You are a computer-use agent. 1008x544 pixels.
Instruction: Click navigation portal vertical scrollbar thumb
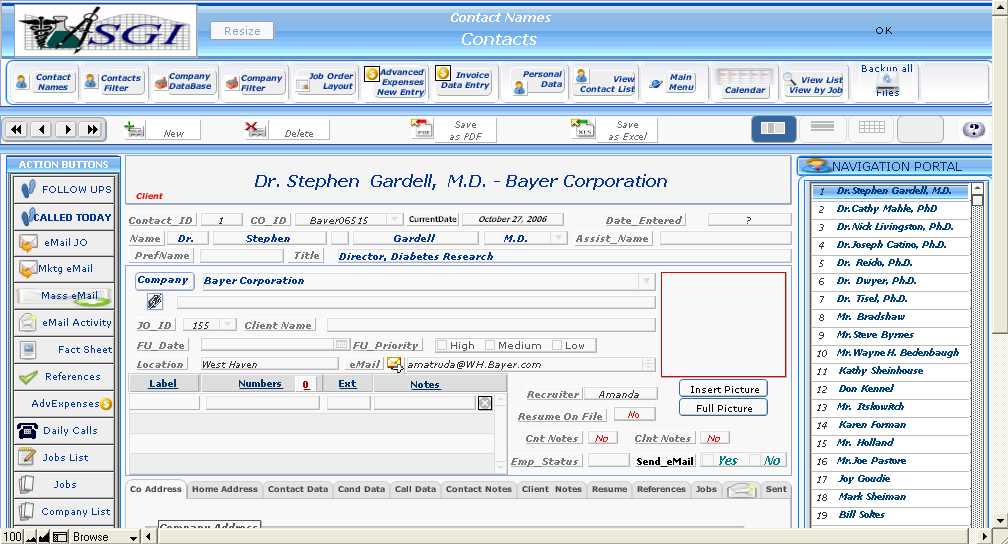click(x=977, y=200)
